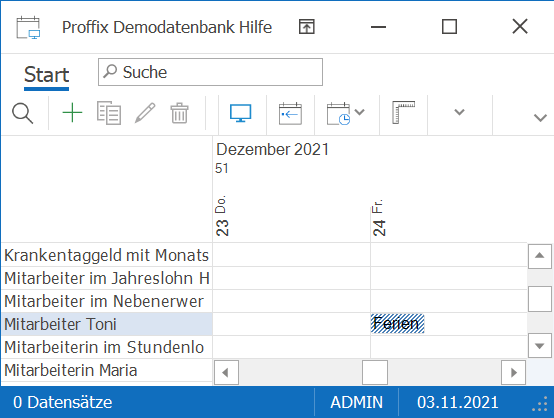Select row Mitarbeiterin im Stundenlo
The image size is (554, 418).
pyautogui.click(x=106, y=347)
